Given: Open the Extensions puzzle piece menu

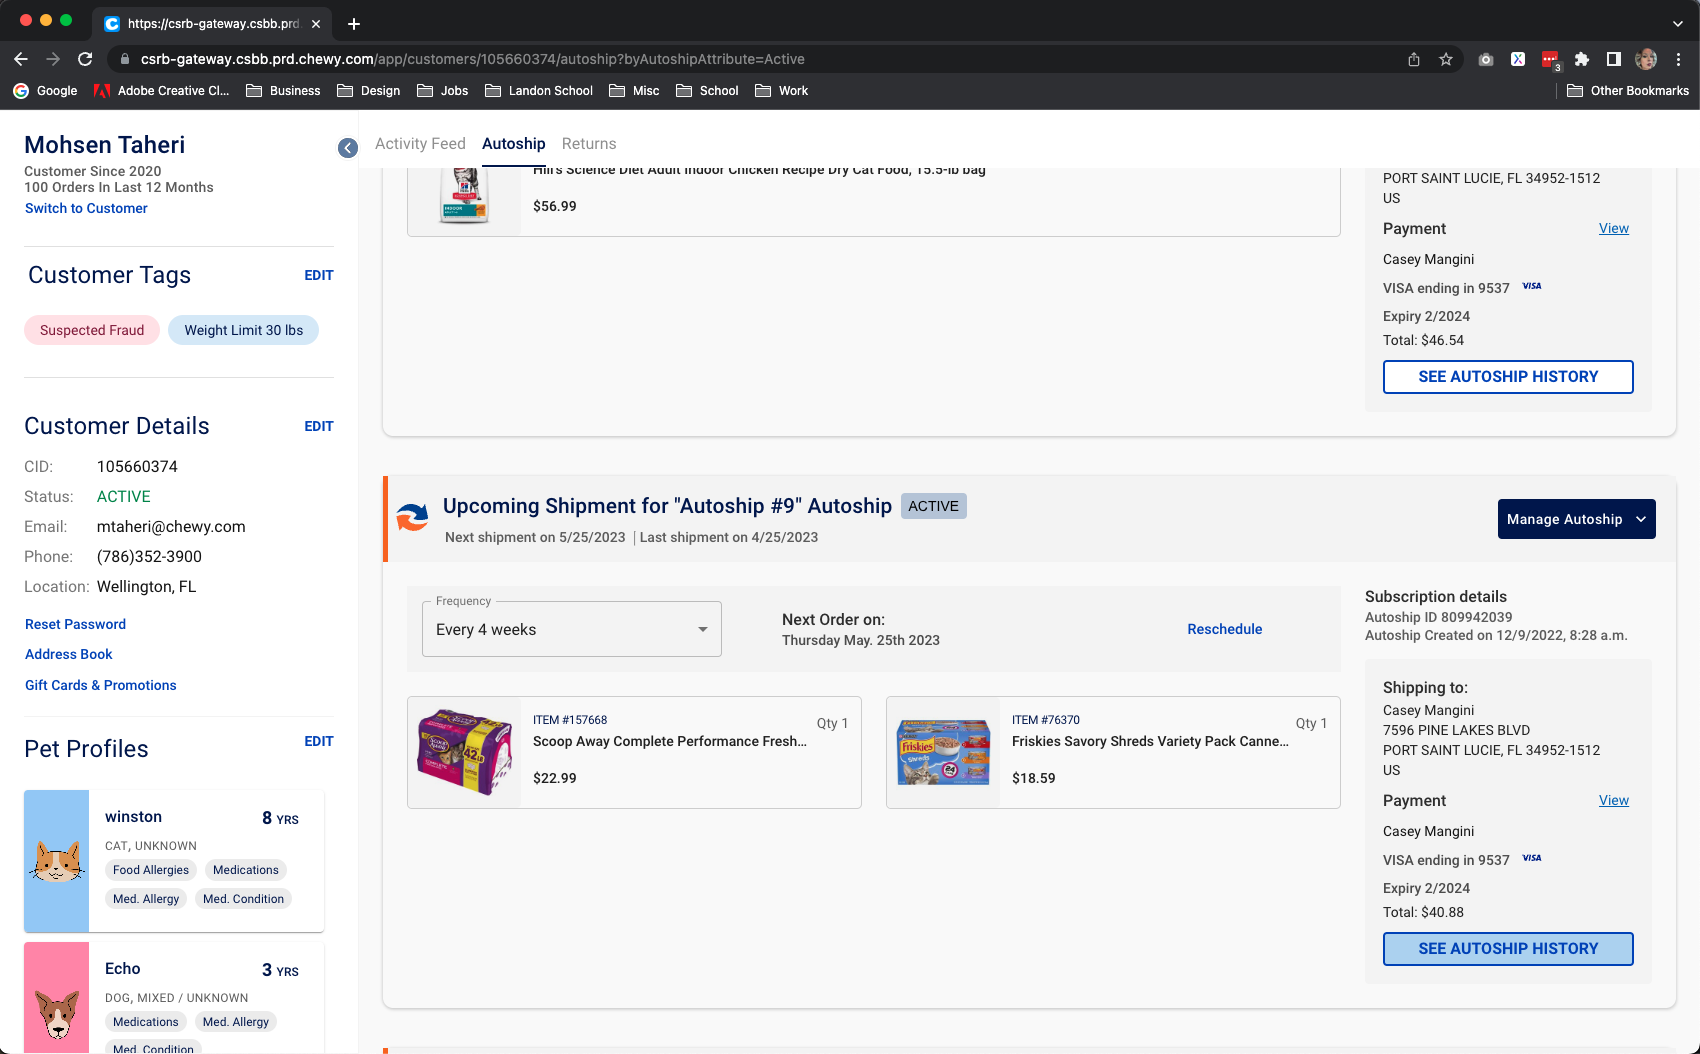Looking at the screenshot, I should point(1582,59).
